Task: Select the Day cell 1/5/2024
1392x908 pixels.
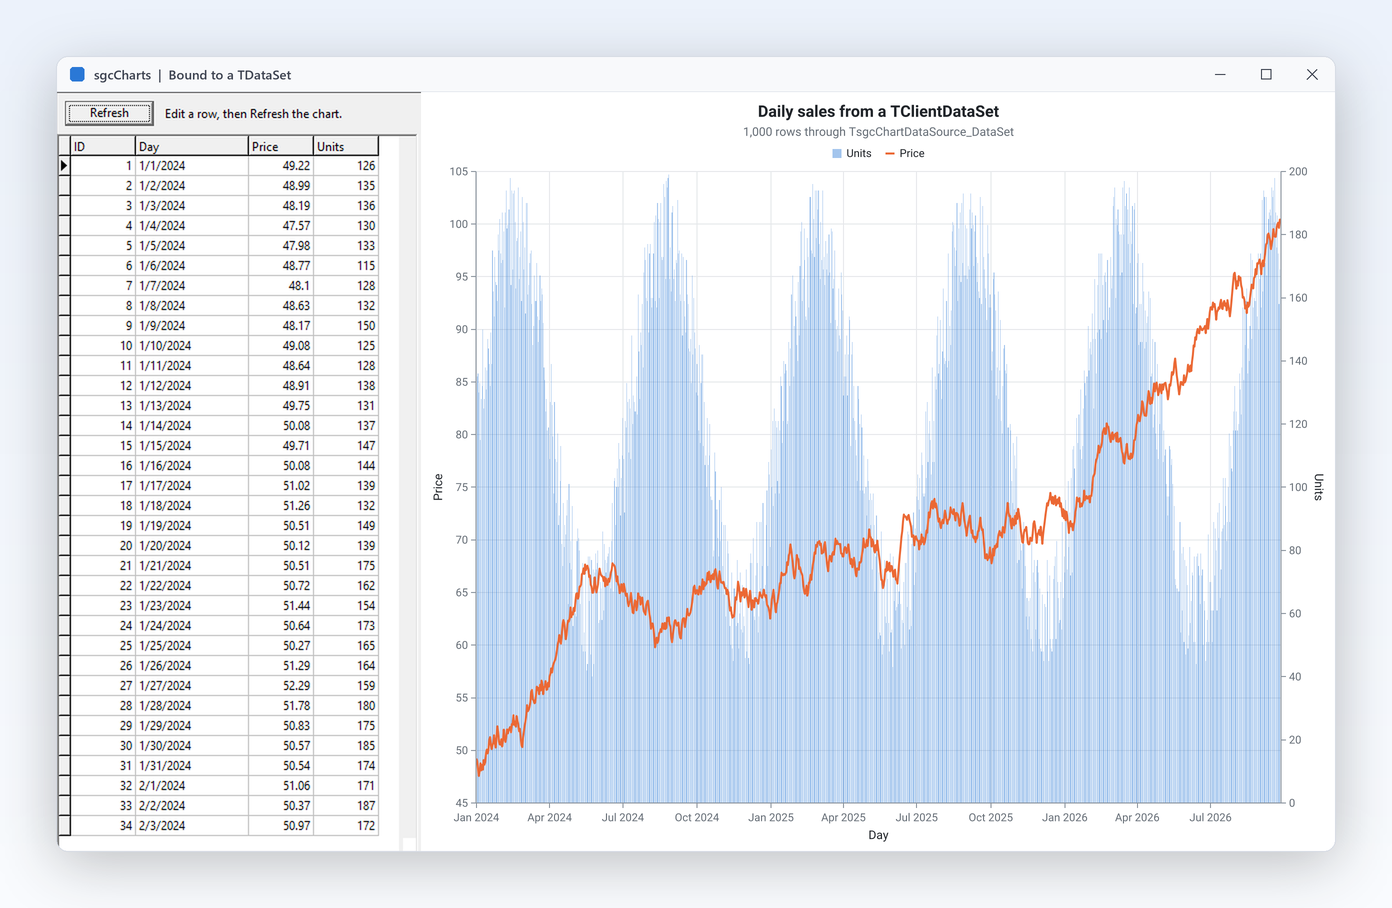Action: (192, 246)
